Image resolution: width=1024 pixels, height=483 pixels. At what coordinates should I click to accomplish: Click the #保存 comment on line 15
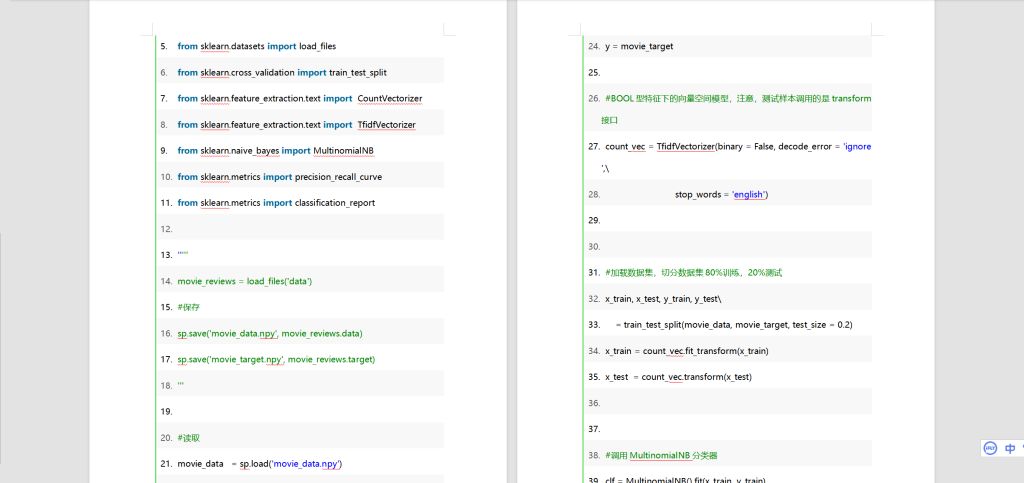point(189,307)
